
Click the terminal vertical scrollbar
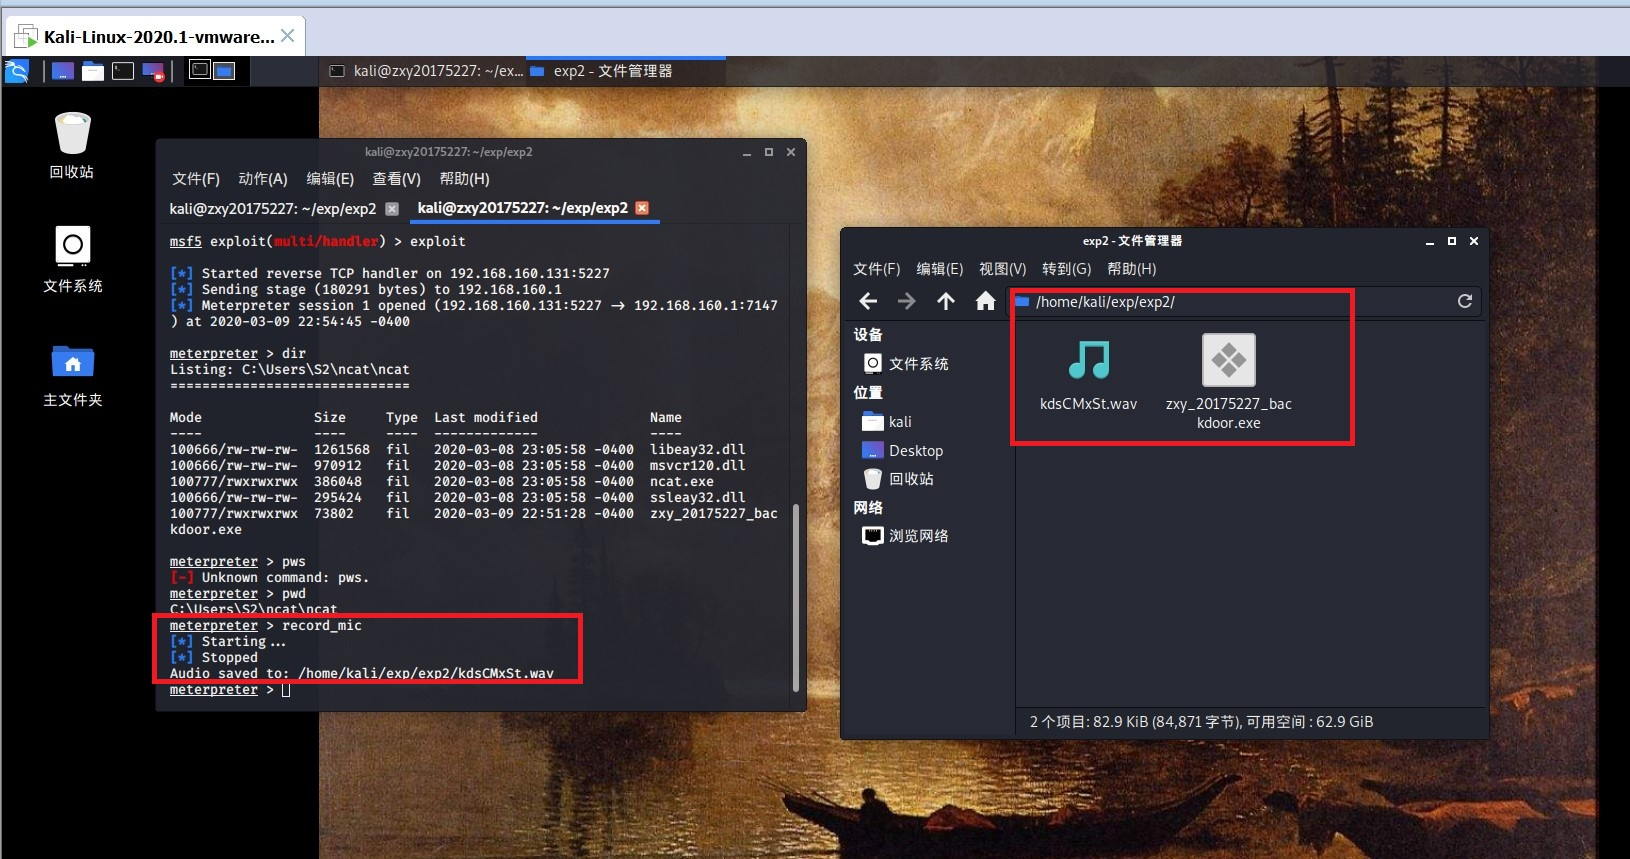[x=796, y=597]
